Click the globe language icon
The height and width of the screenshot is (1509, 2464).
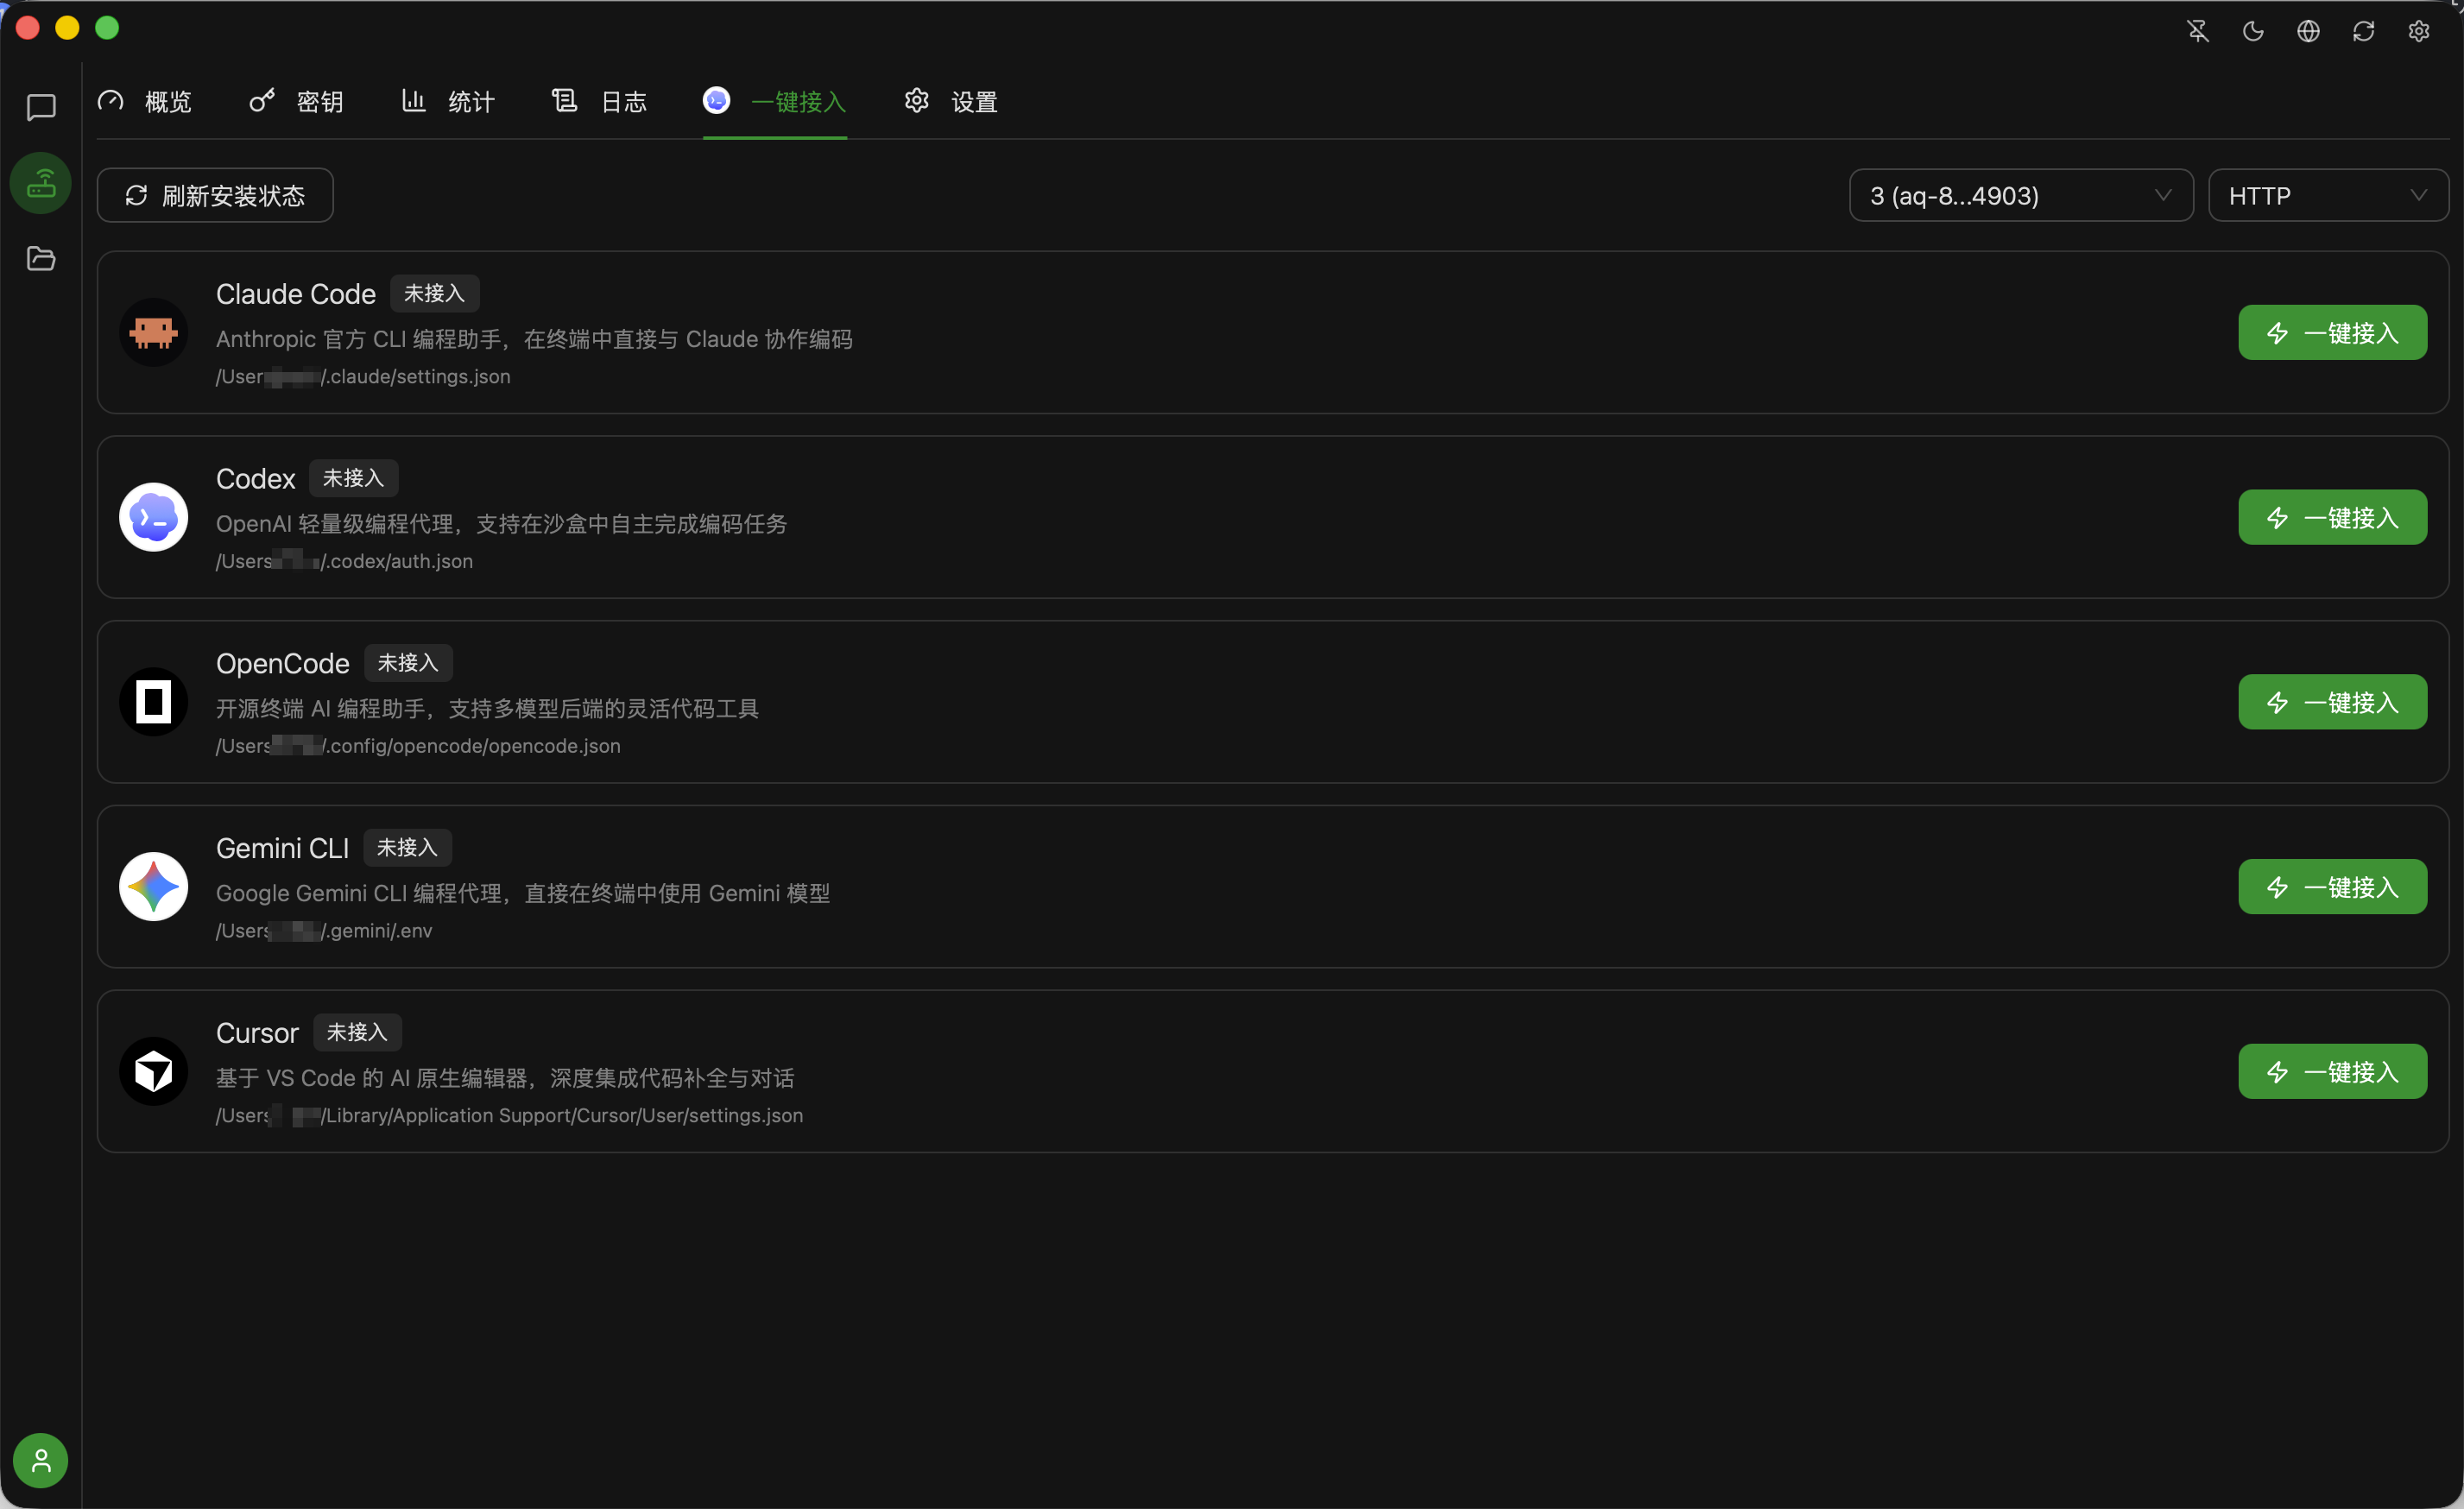[x=2308, y=31]
